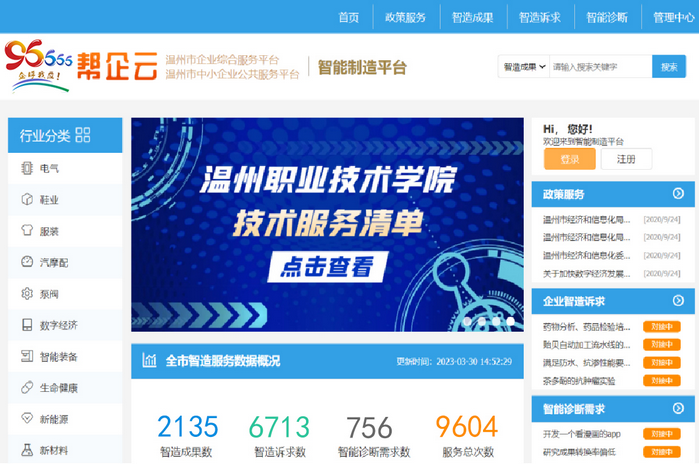Click the 智能制造平台 title text

click(362, 67)
